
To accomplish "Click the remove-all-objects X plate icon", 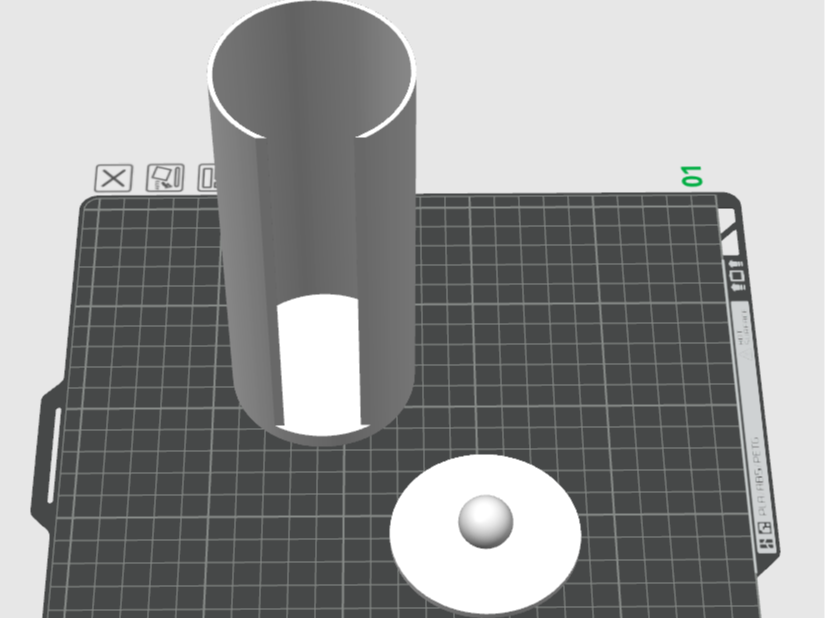I will pyautogui.click(x=114, y=178).
